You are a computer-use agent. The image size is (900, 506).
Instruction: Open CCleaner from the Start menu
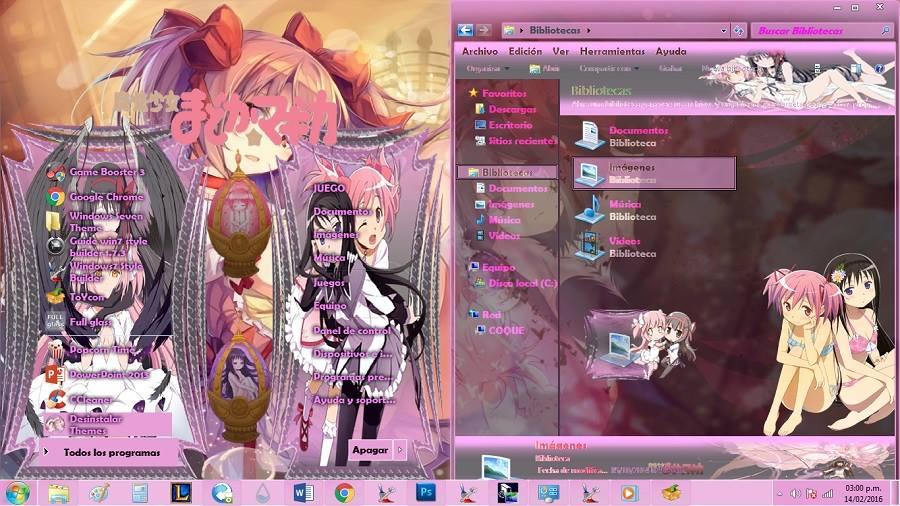tap(79, 399)
